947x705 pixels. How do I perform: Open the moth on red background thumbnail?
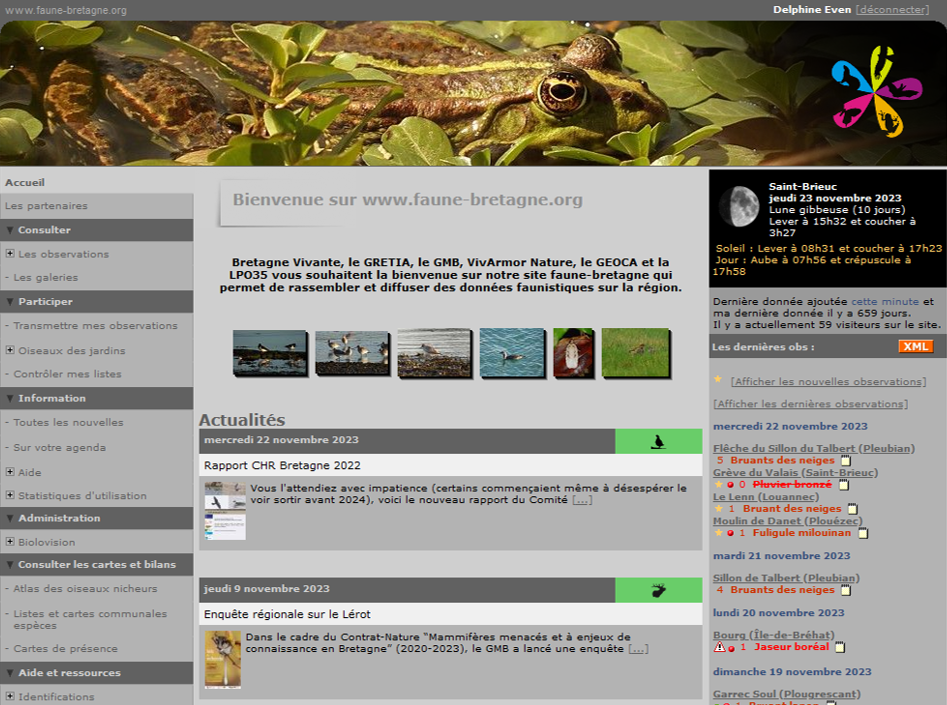click(573, 353)
